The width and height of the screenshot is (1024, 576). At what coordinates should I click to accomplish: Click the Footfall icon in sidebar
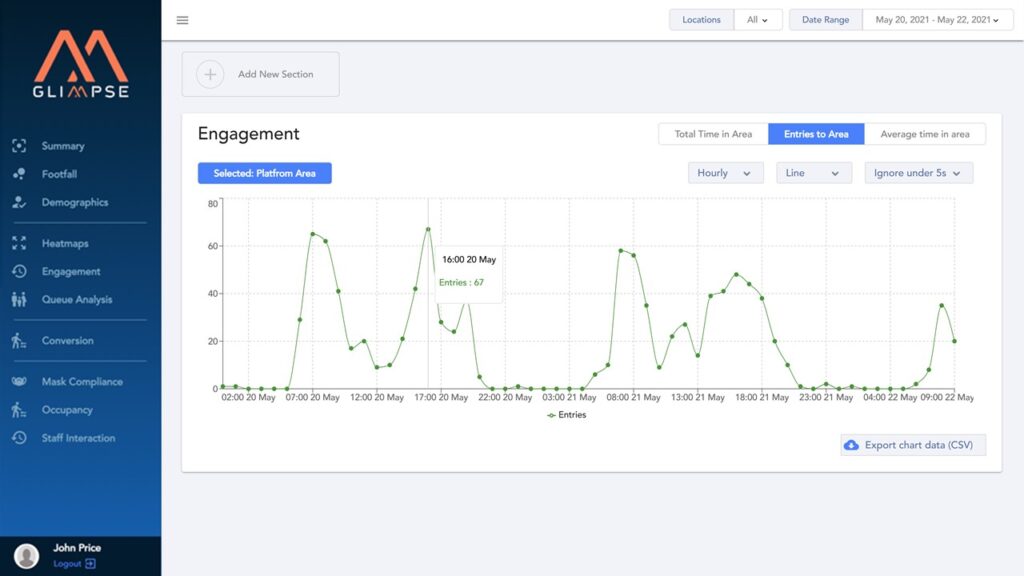(x=19, y=174)
